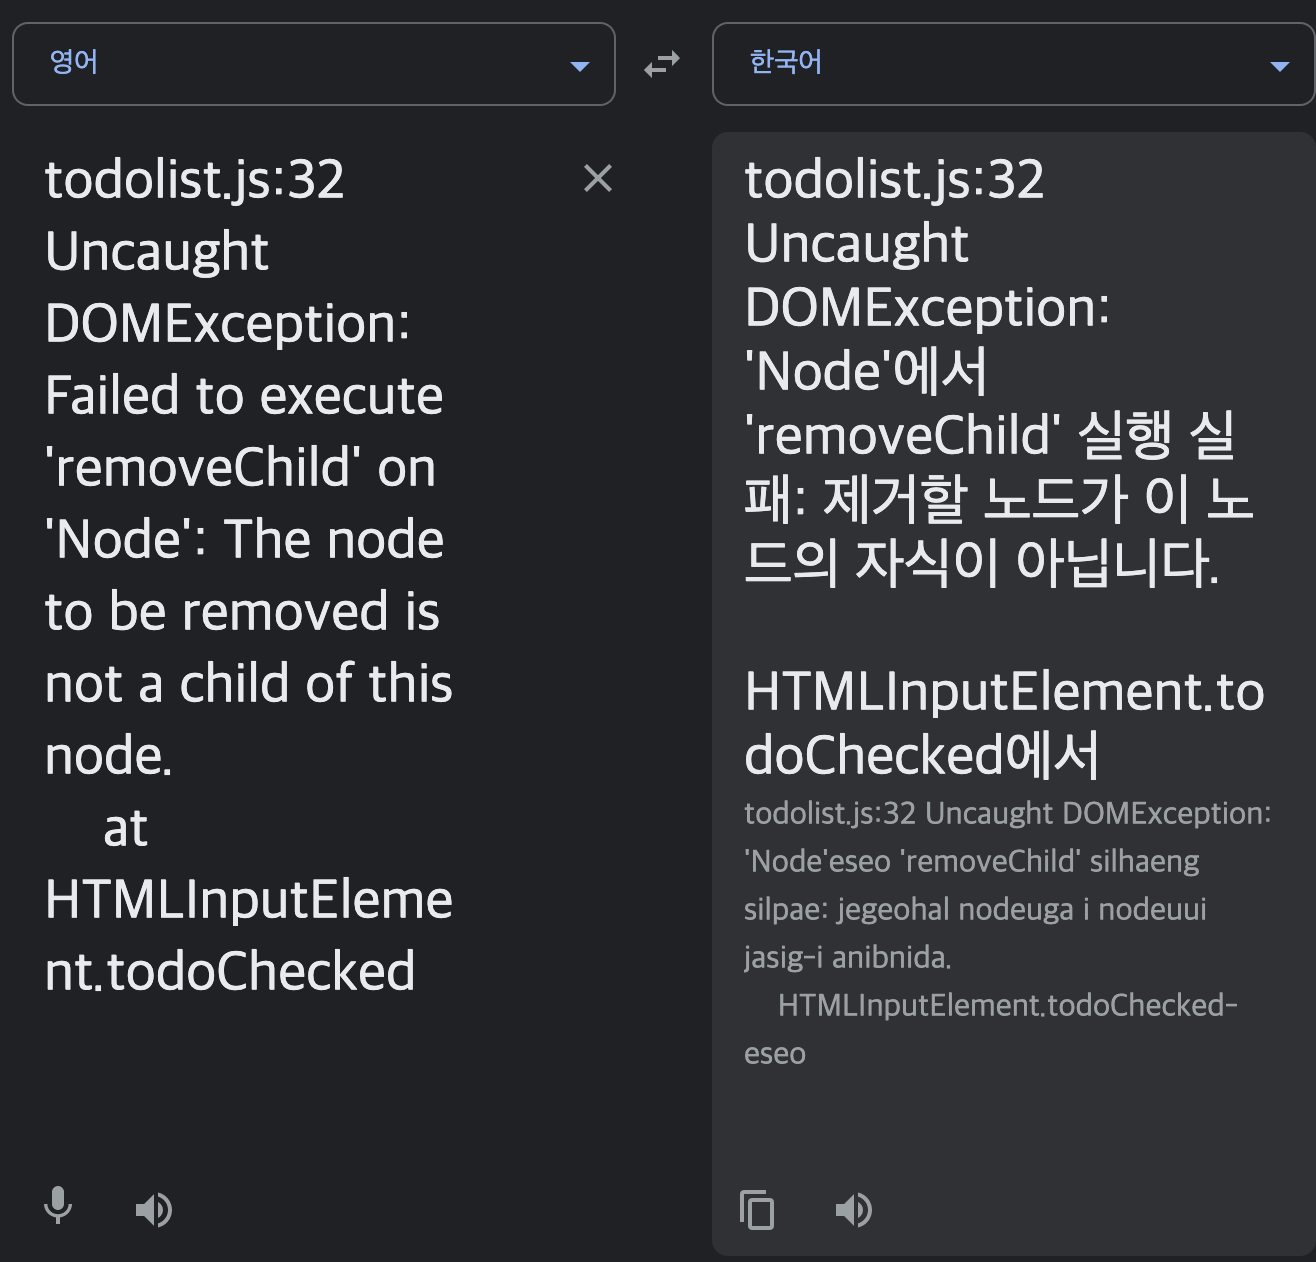Select the 한국어 language label
1316x1262 pixels.
786,64
